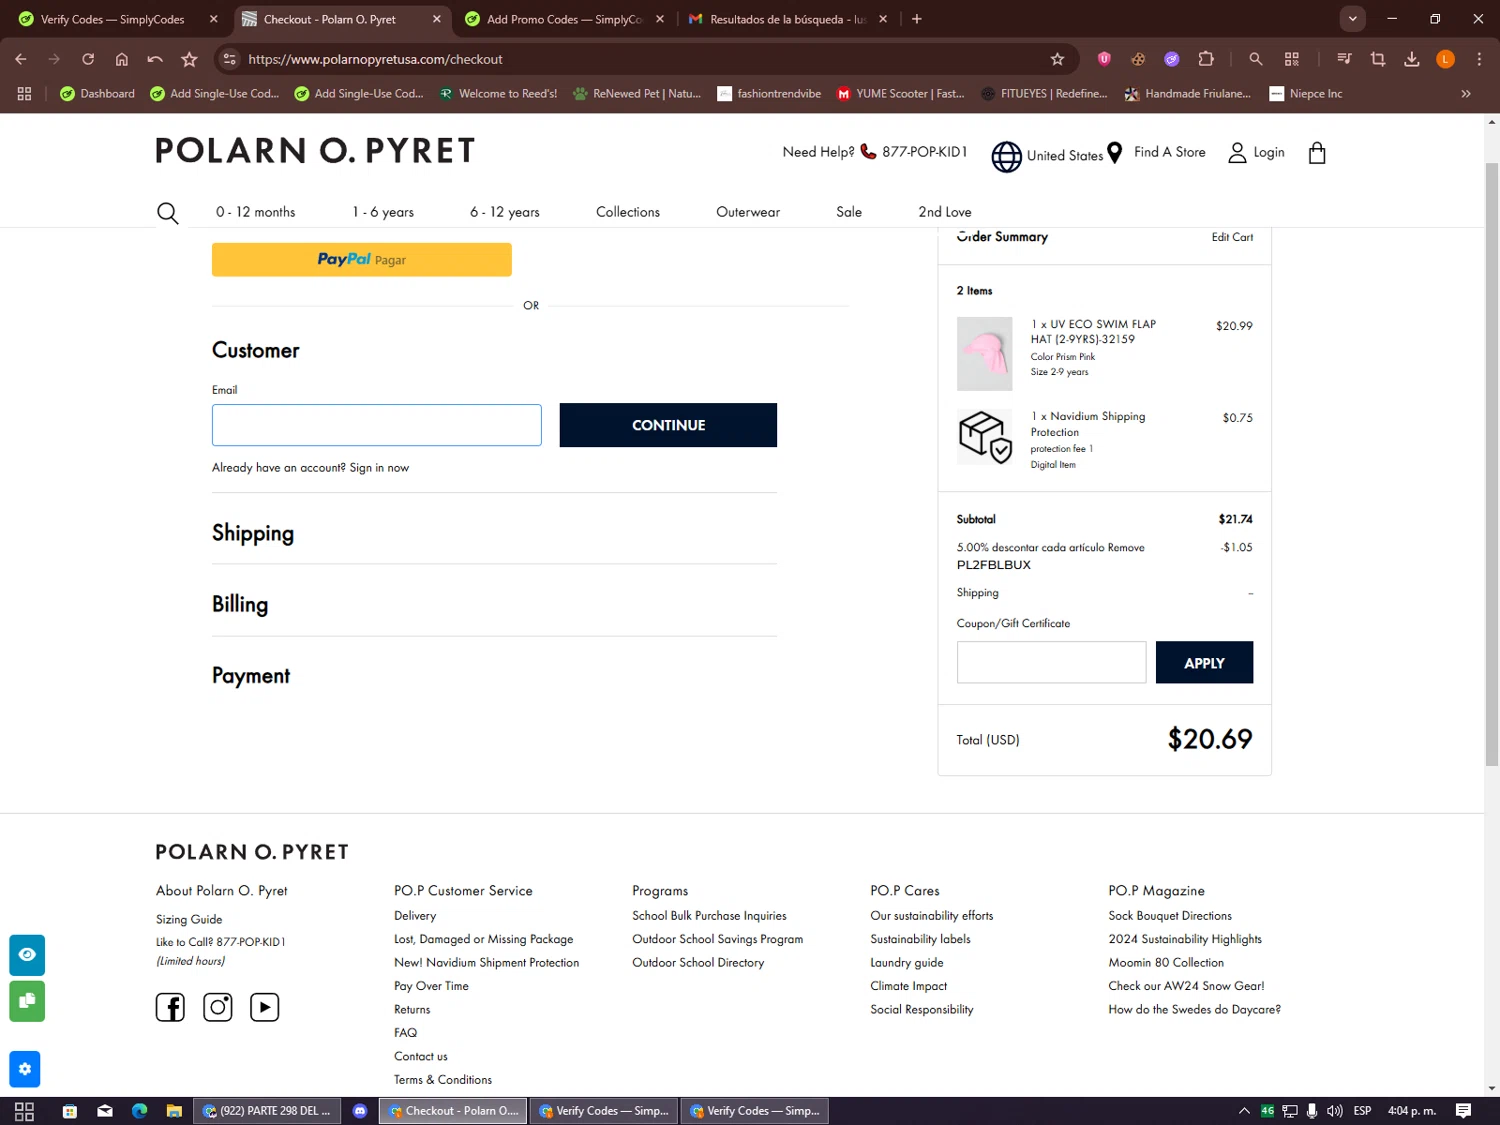Click the Email input field
Viewport: 1500px width, 1125px height.
click(377, 425)
